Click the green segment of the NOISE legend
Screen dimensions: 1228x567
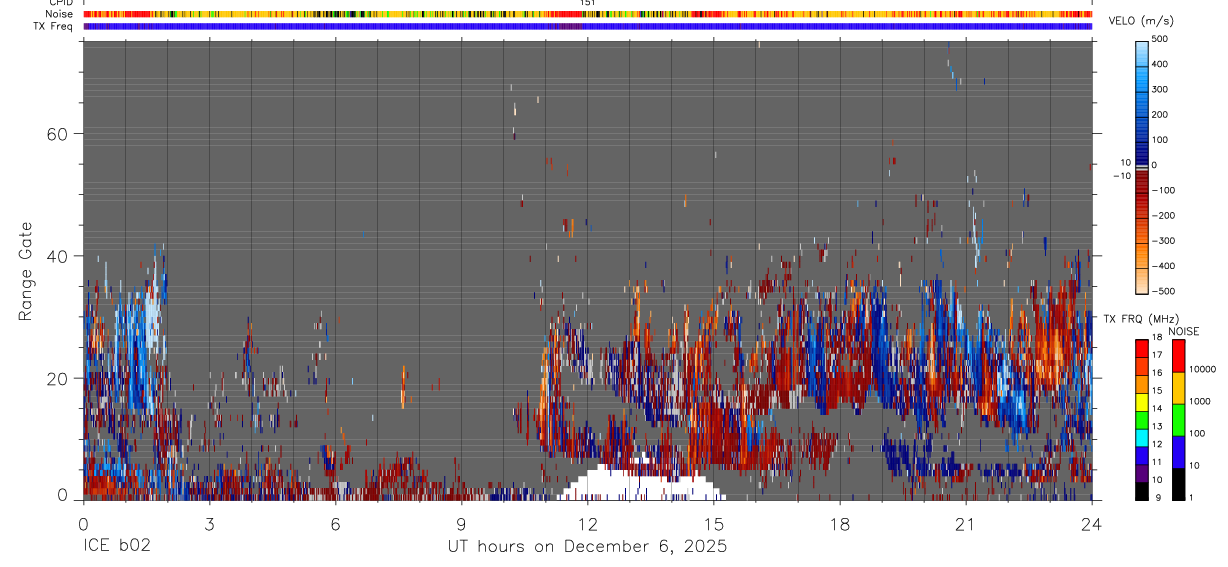(x=1179, y=420)
